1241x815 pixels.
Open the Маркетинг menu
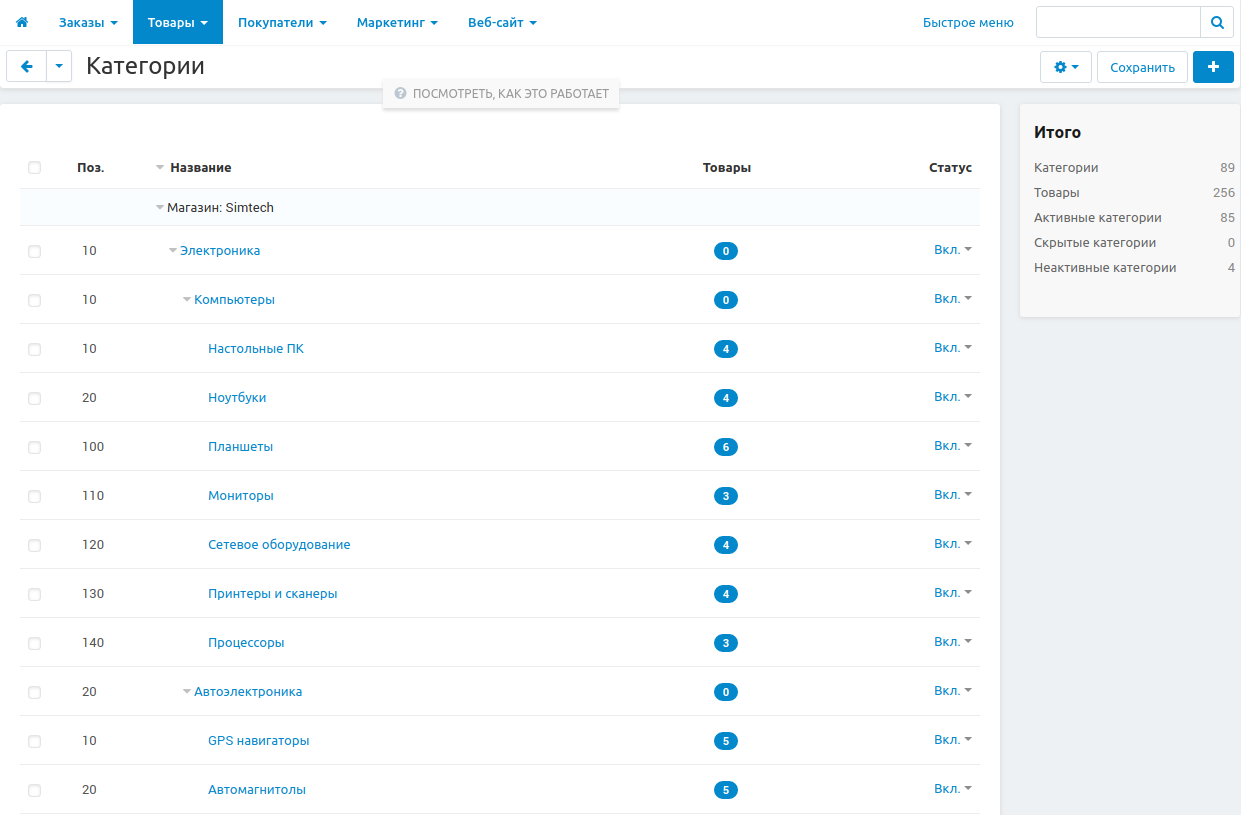coord(397,22)
